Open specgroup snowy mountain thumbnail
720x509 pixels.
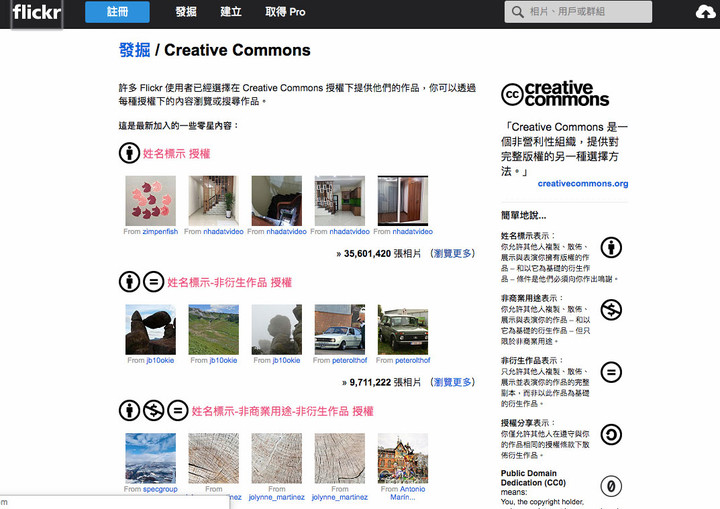(x=151, y=458)
